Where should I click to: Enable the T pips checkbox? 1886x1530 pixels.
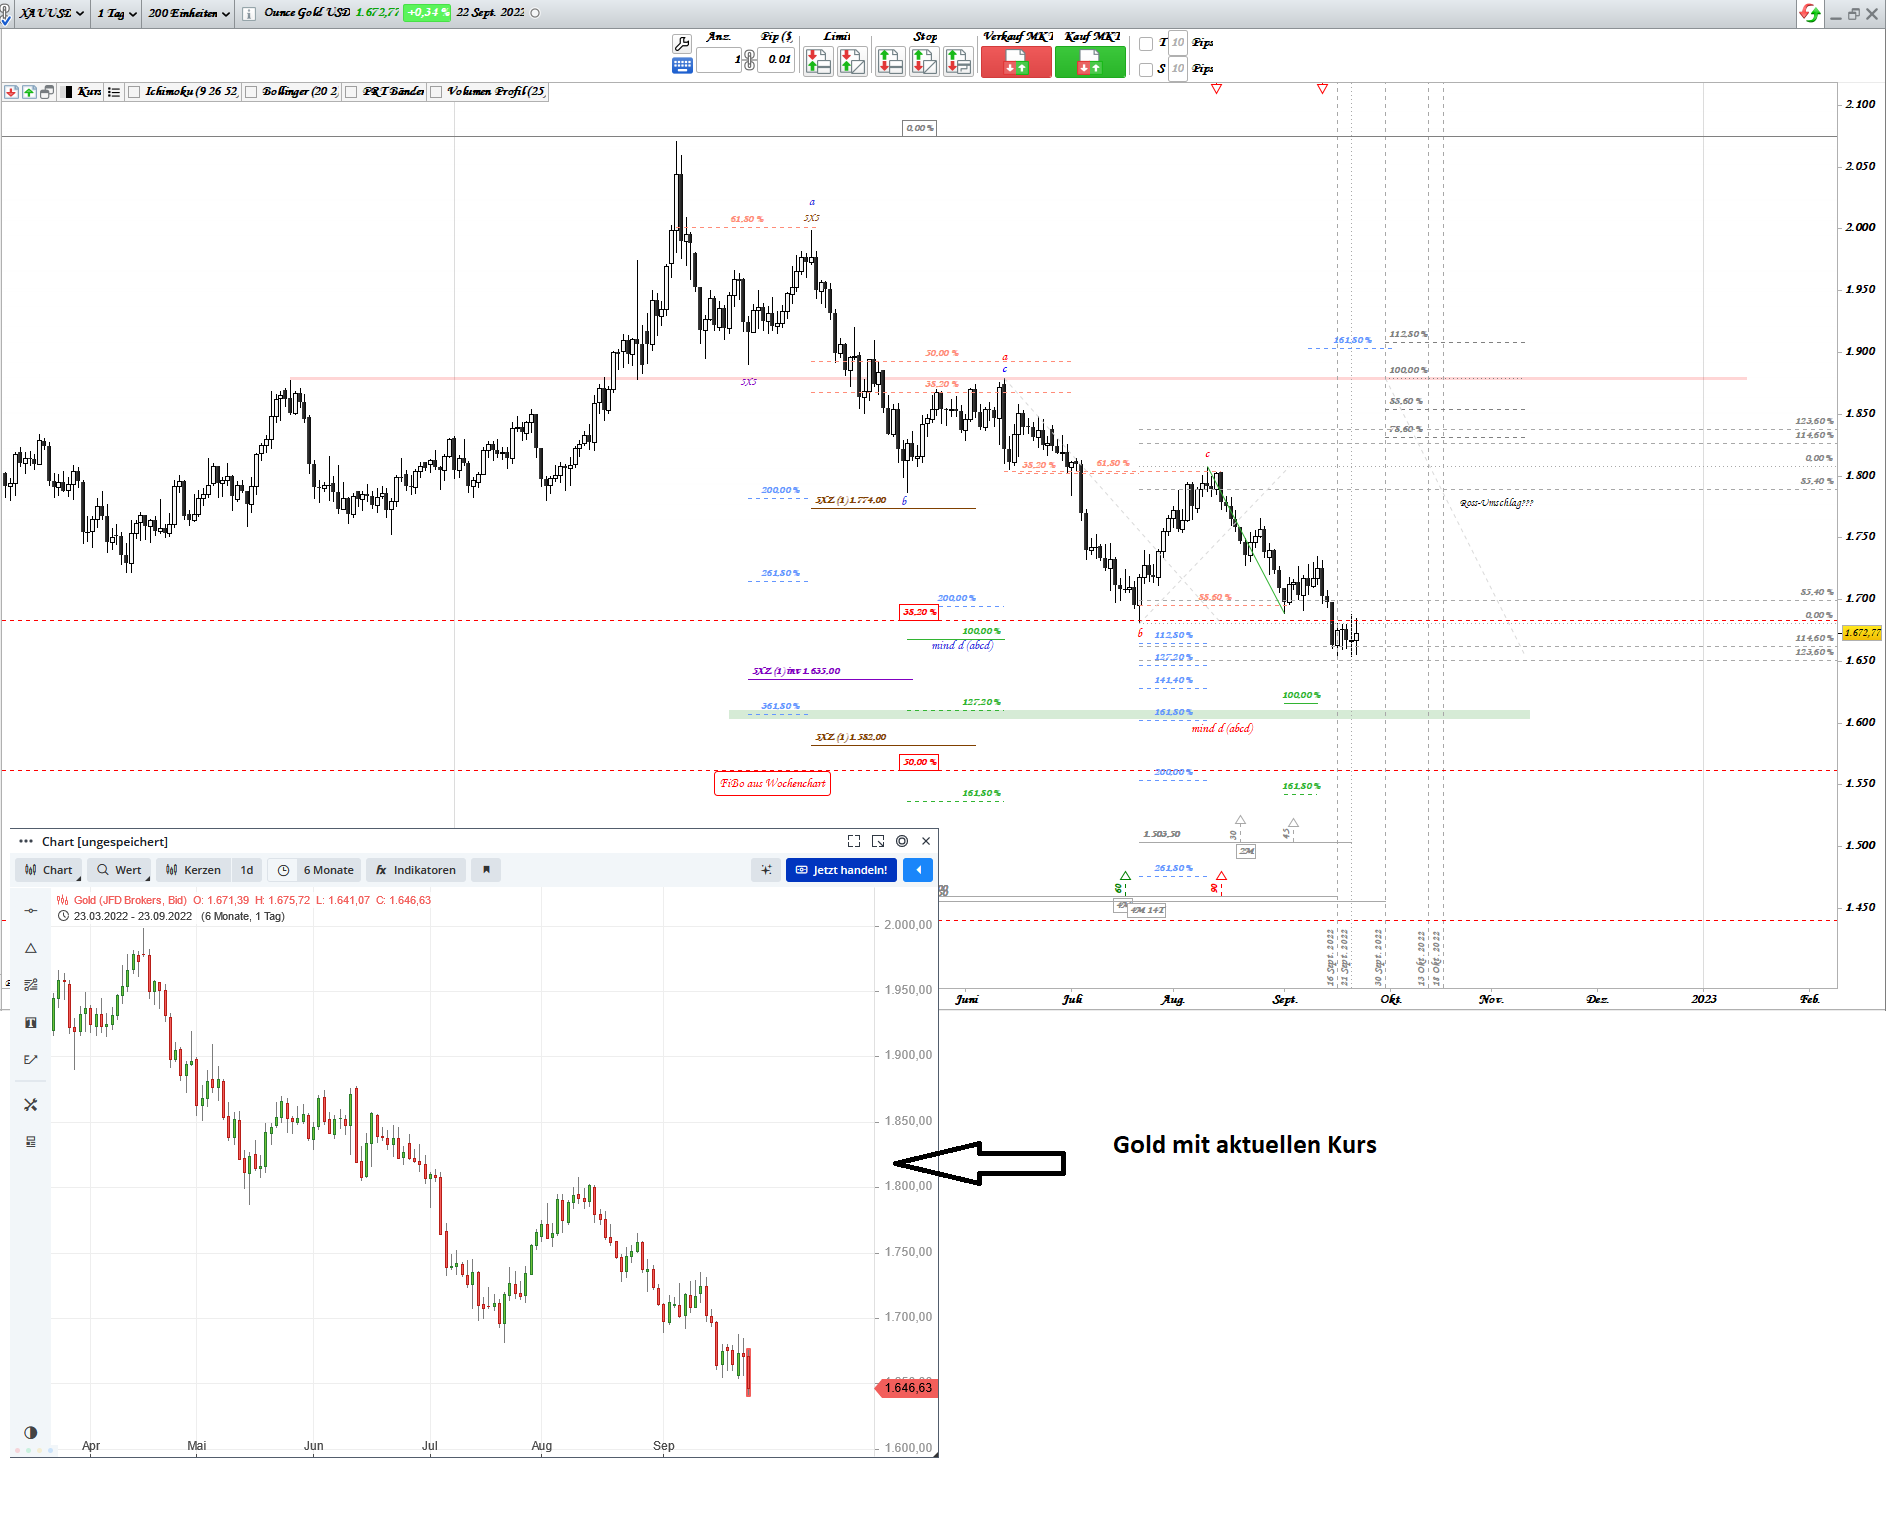(x=1146, y=43)
